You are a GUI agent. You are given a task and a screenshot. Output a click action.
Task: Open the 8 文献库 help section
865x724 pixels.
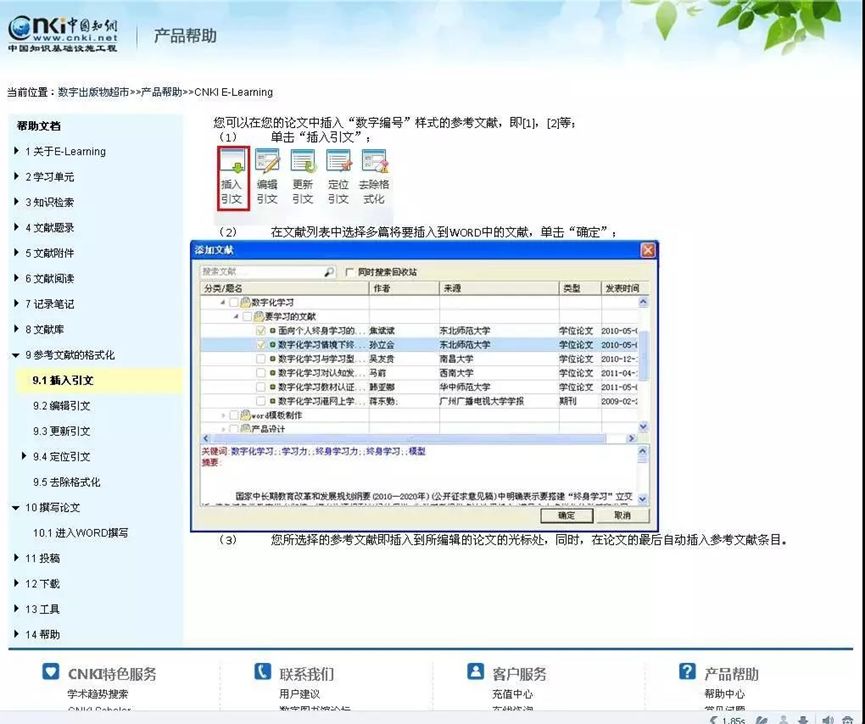[45, 329]
